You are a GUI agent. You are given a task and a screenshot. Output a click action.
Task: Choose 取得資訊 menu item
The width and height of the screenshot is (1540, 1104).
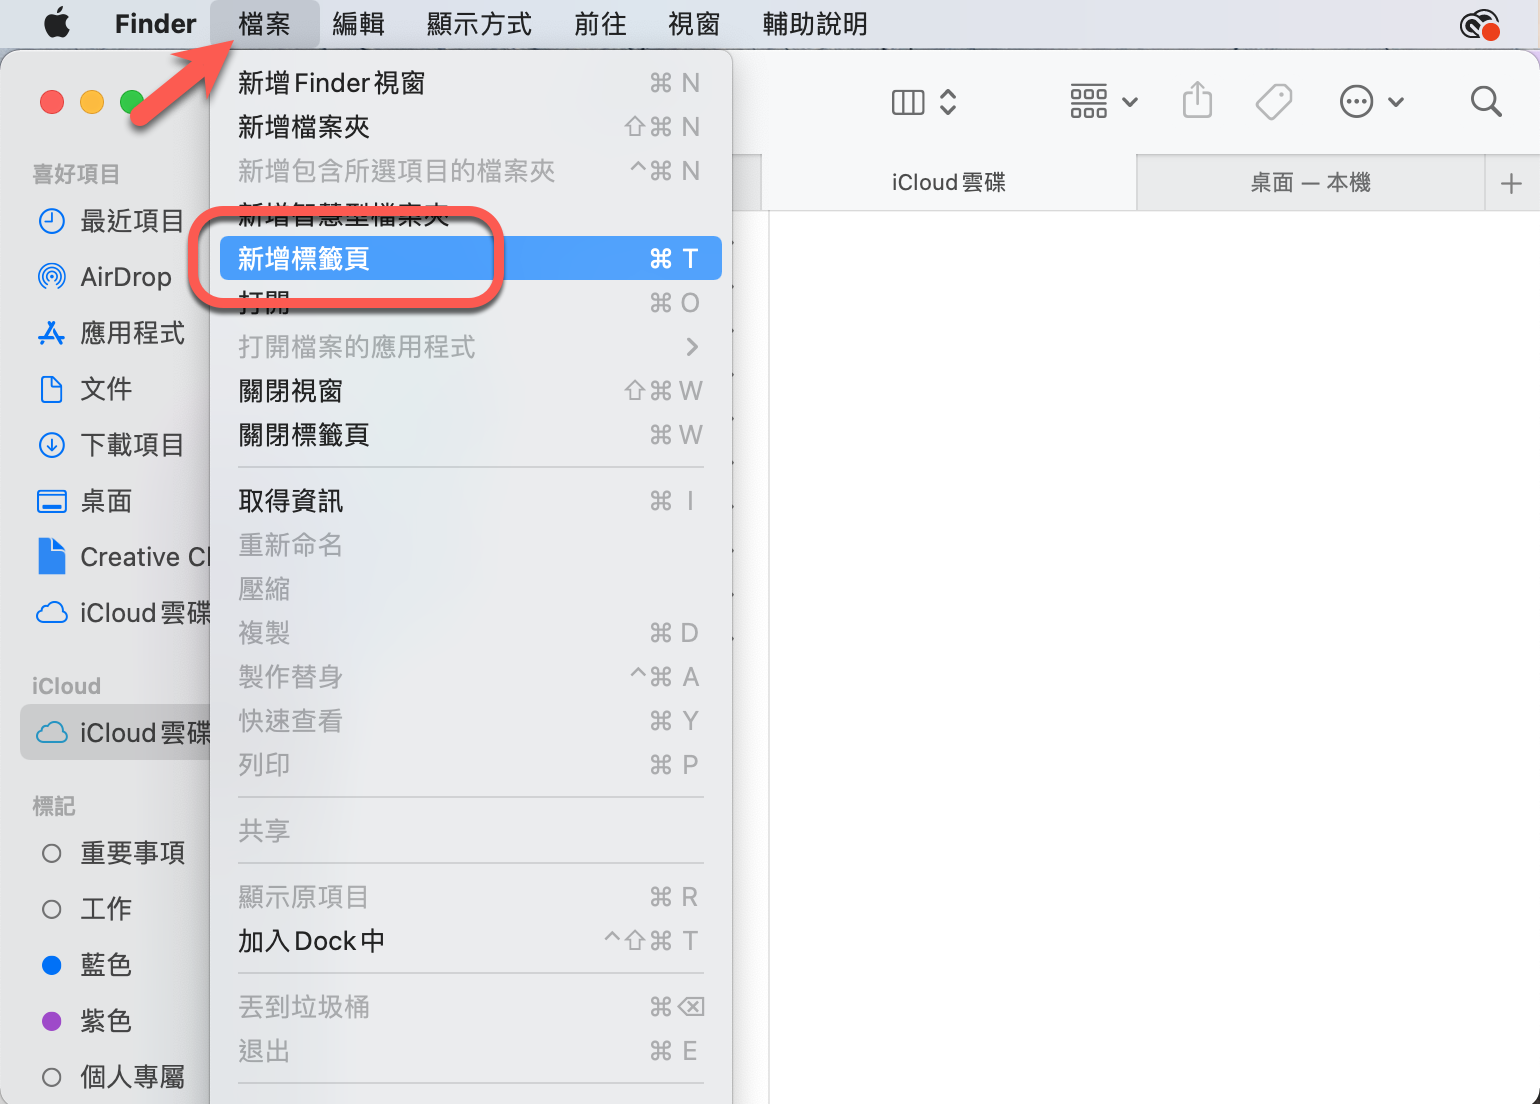470,501
